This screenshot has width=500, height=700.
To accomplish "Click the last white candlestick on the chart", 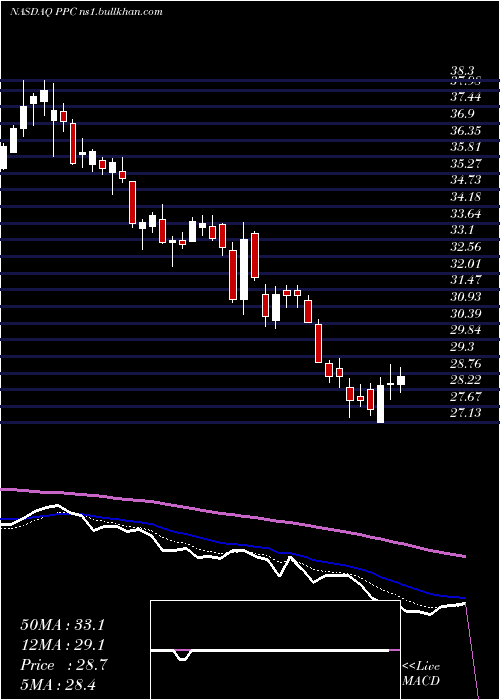I will (x=401, y=380).
